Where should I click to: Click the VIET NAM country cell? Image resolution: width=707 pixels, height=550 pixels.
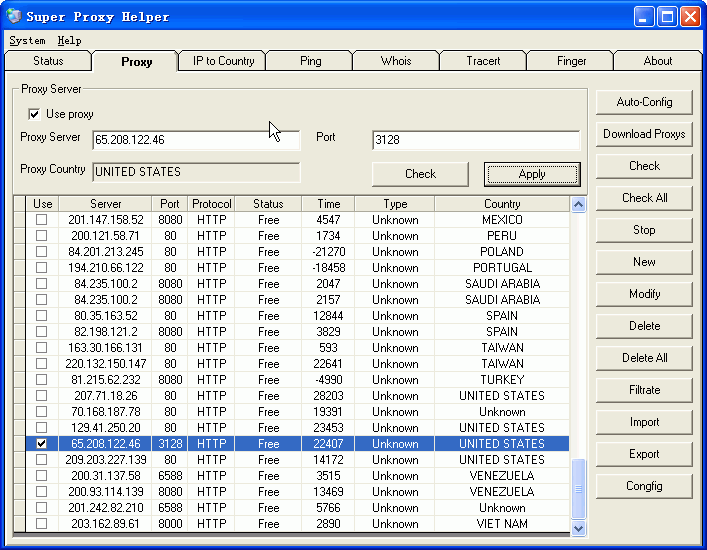tap(502, 524)
